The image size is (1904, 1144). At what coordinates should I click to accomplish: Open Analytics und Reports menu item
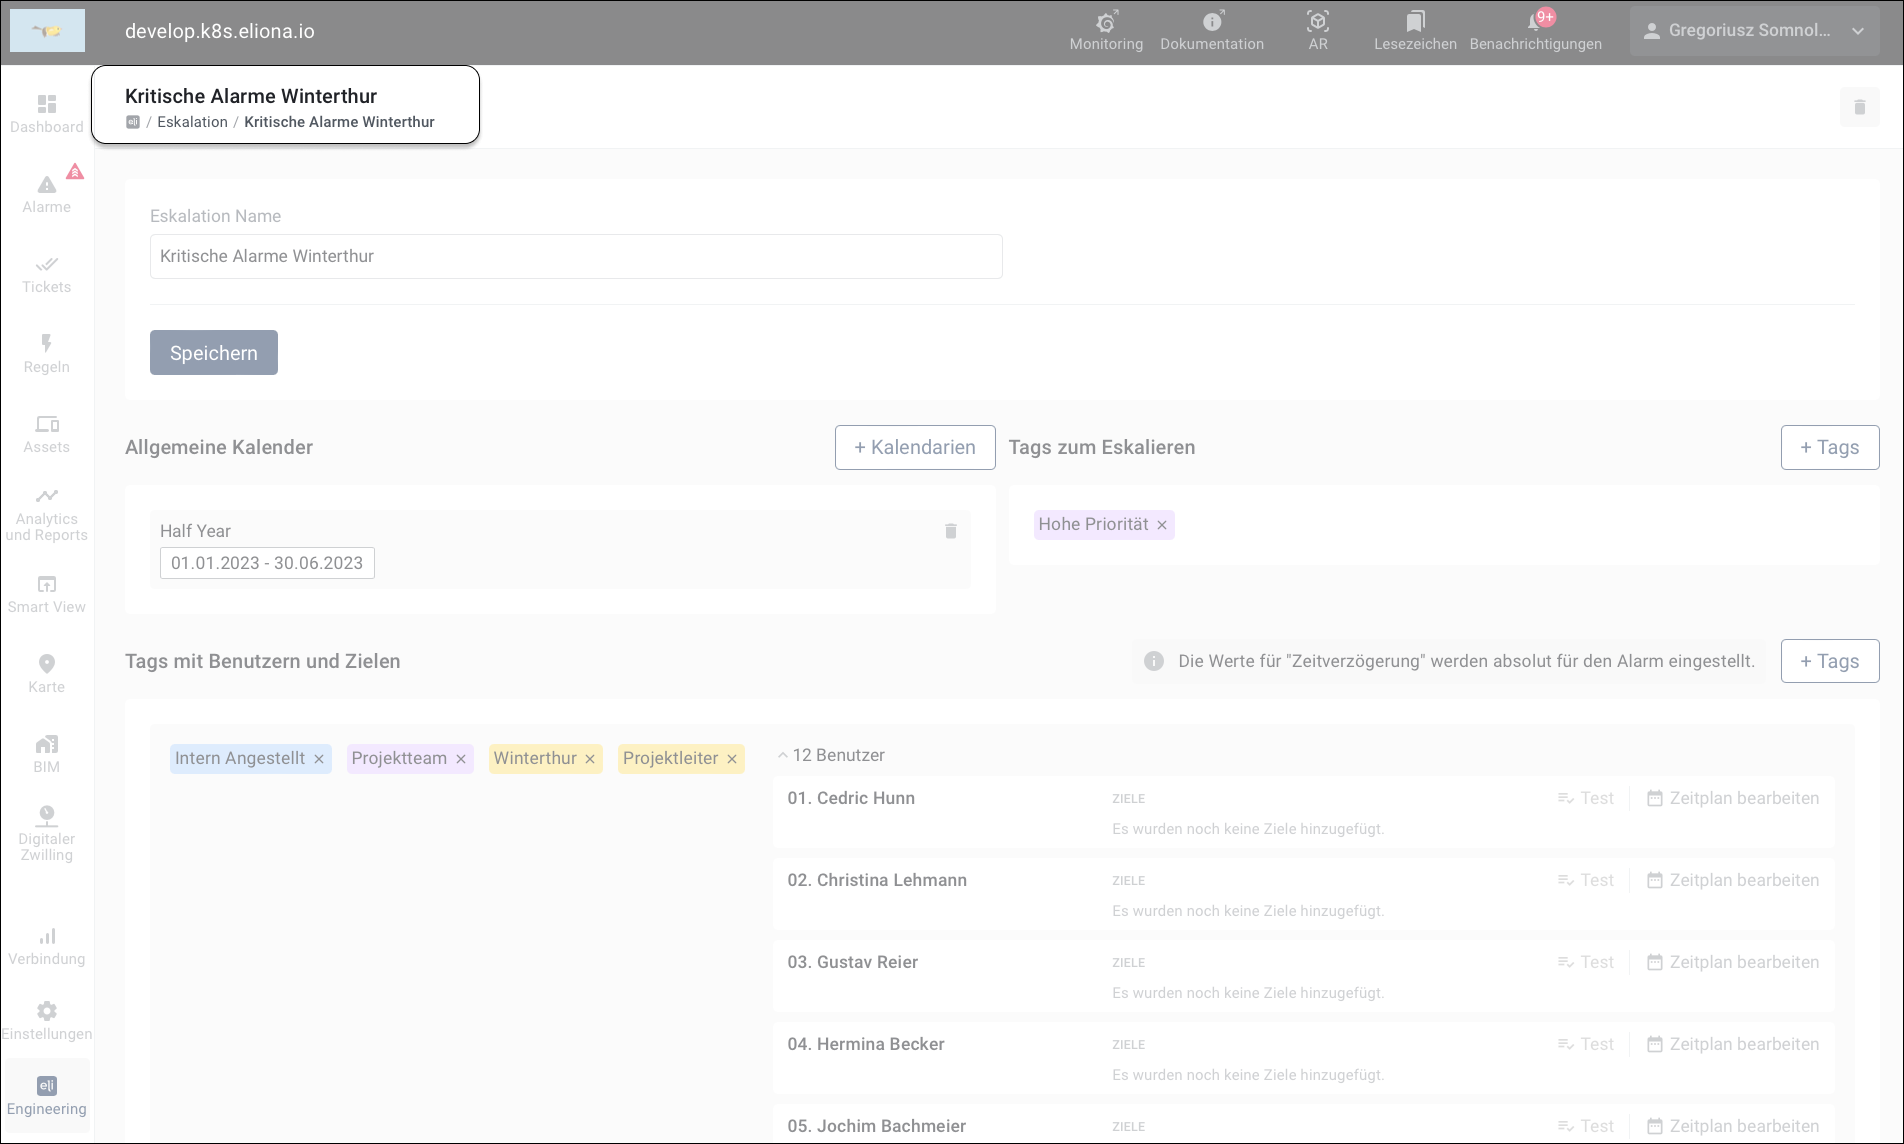coord(47,514)
